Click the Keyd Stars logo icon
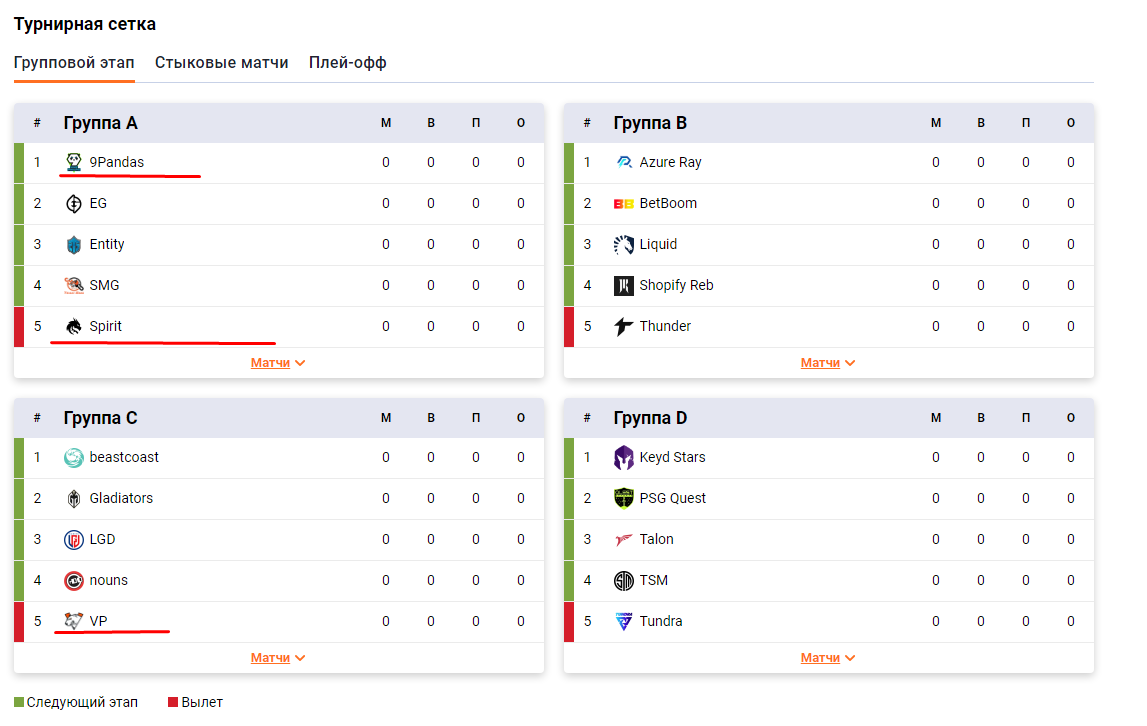 click(624, 457)
